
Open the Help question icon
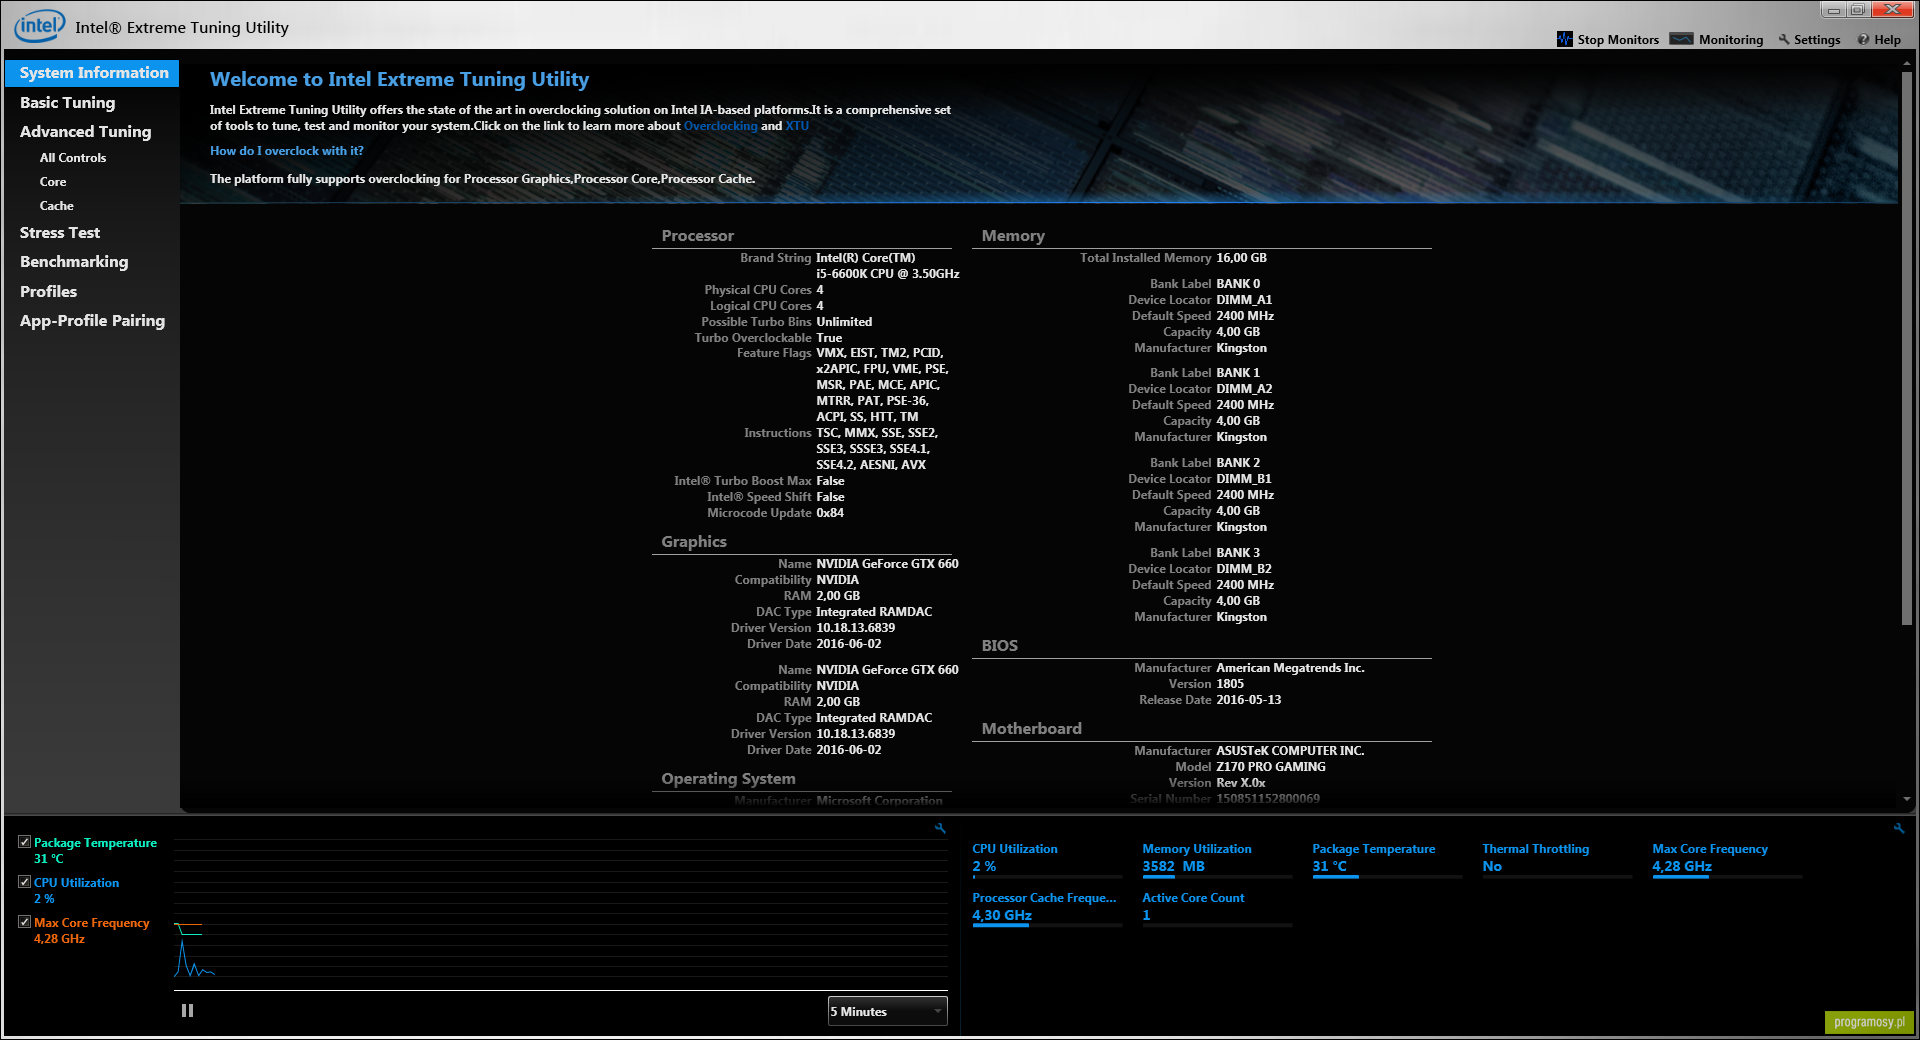1863,40
